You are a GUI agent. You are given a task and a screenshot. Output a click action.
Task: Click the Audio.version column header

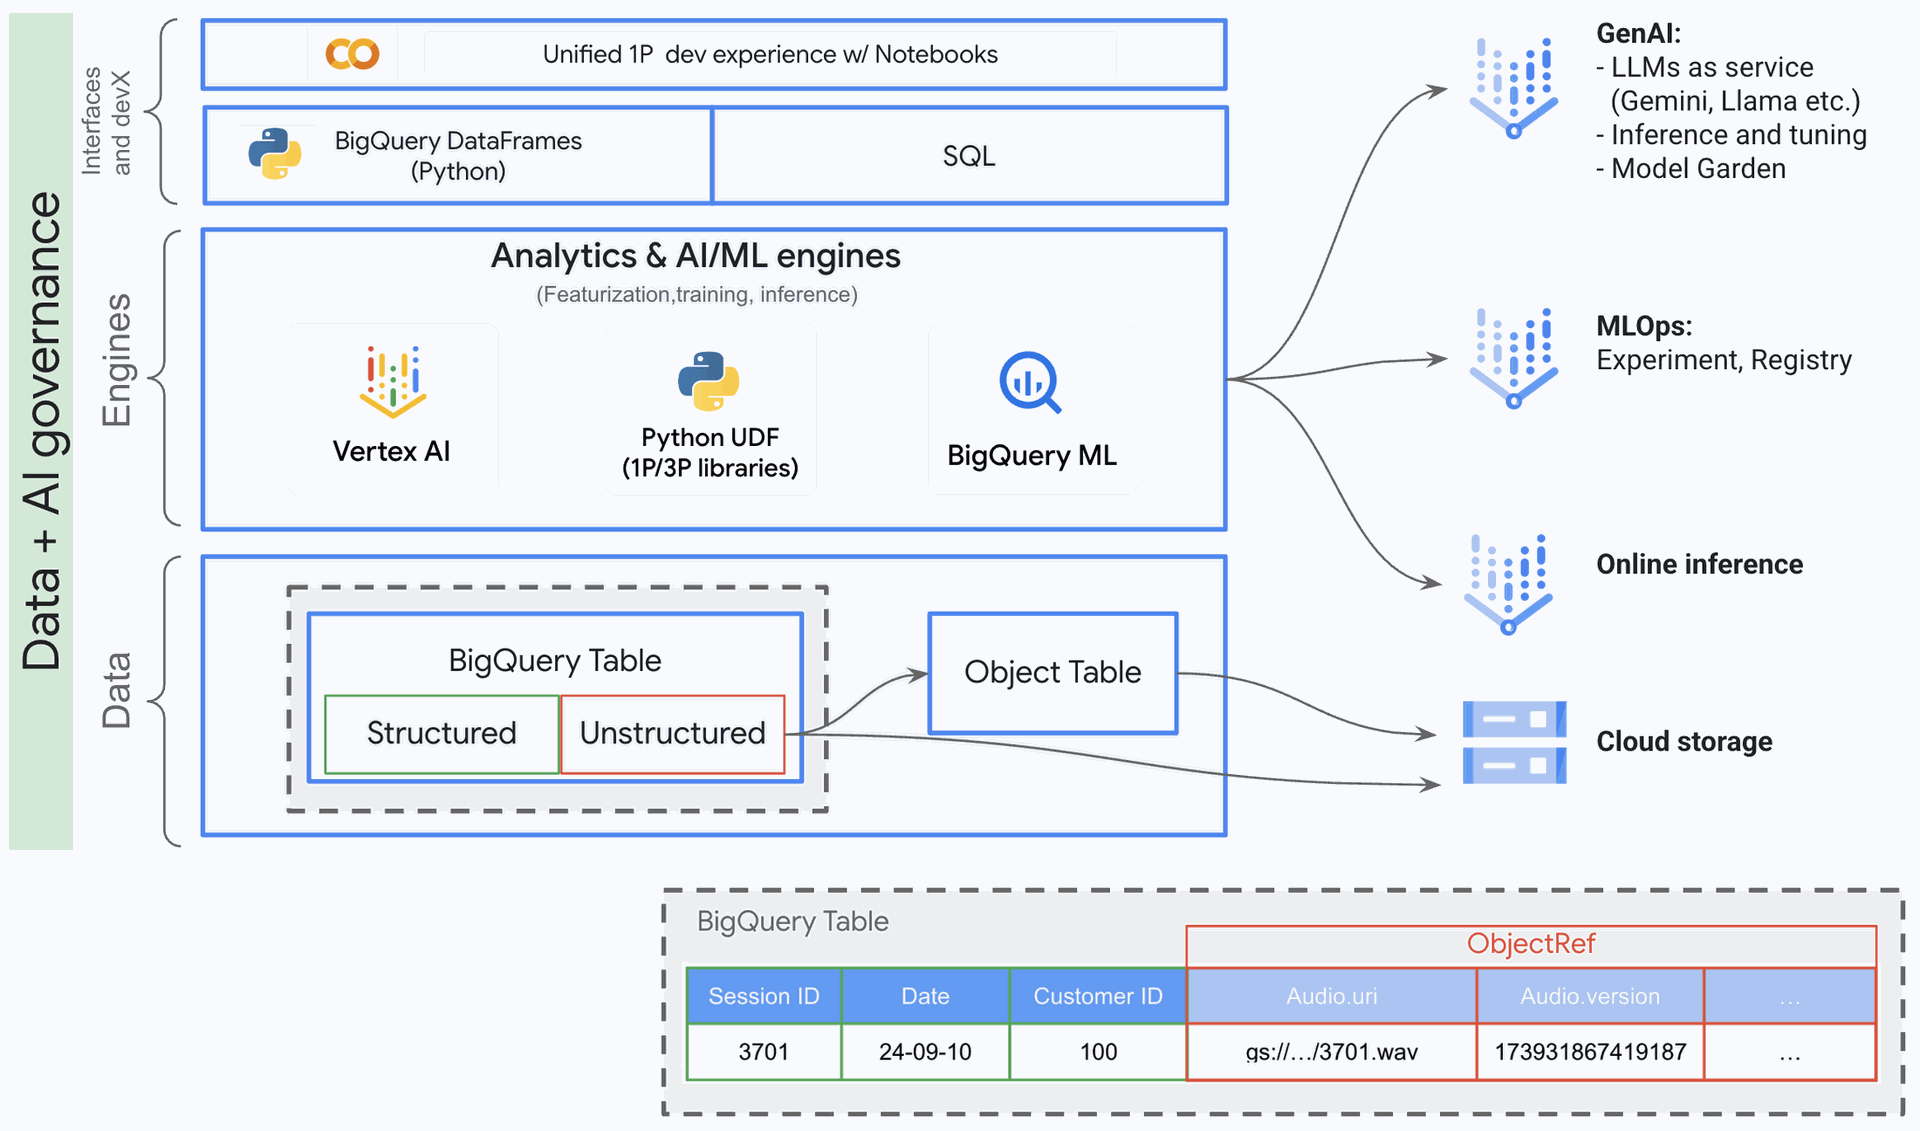(1590, 996)
